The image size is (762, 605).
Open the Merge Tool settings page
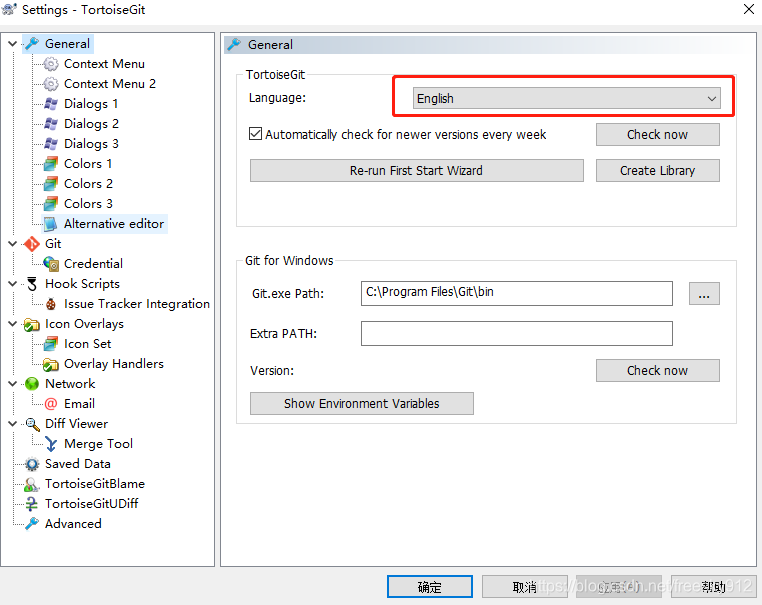tap(98, 444)
